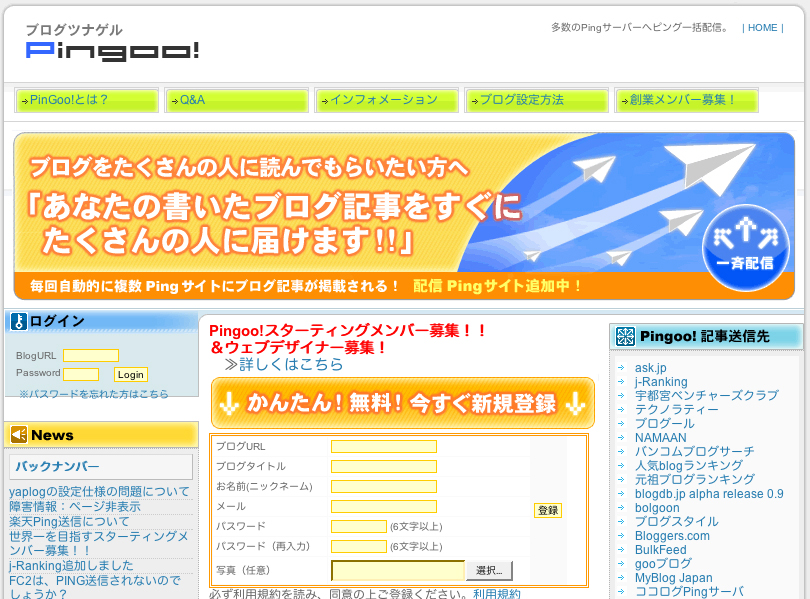Open the PinGoo!とは？ menu item
The height and width of the screenshot is (599, 810).
(x=87, y=100)
